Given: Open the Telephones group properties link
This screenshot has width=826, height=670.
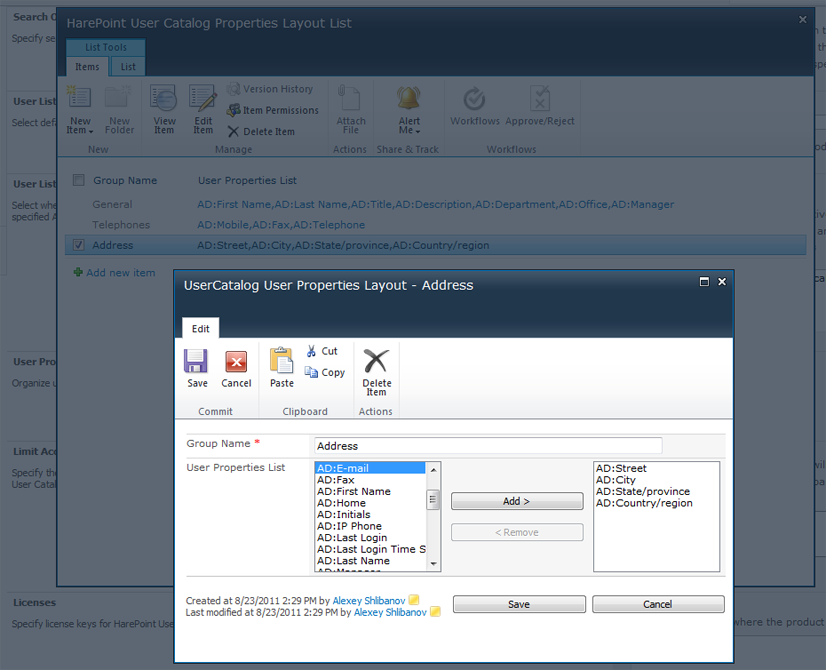Looking at the screenshot, I should coord(281,225).
